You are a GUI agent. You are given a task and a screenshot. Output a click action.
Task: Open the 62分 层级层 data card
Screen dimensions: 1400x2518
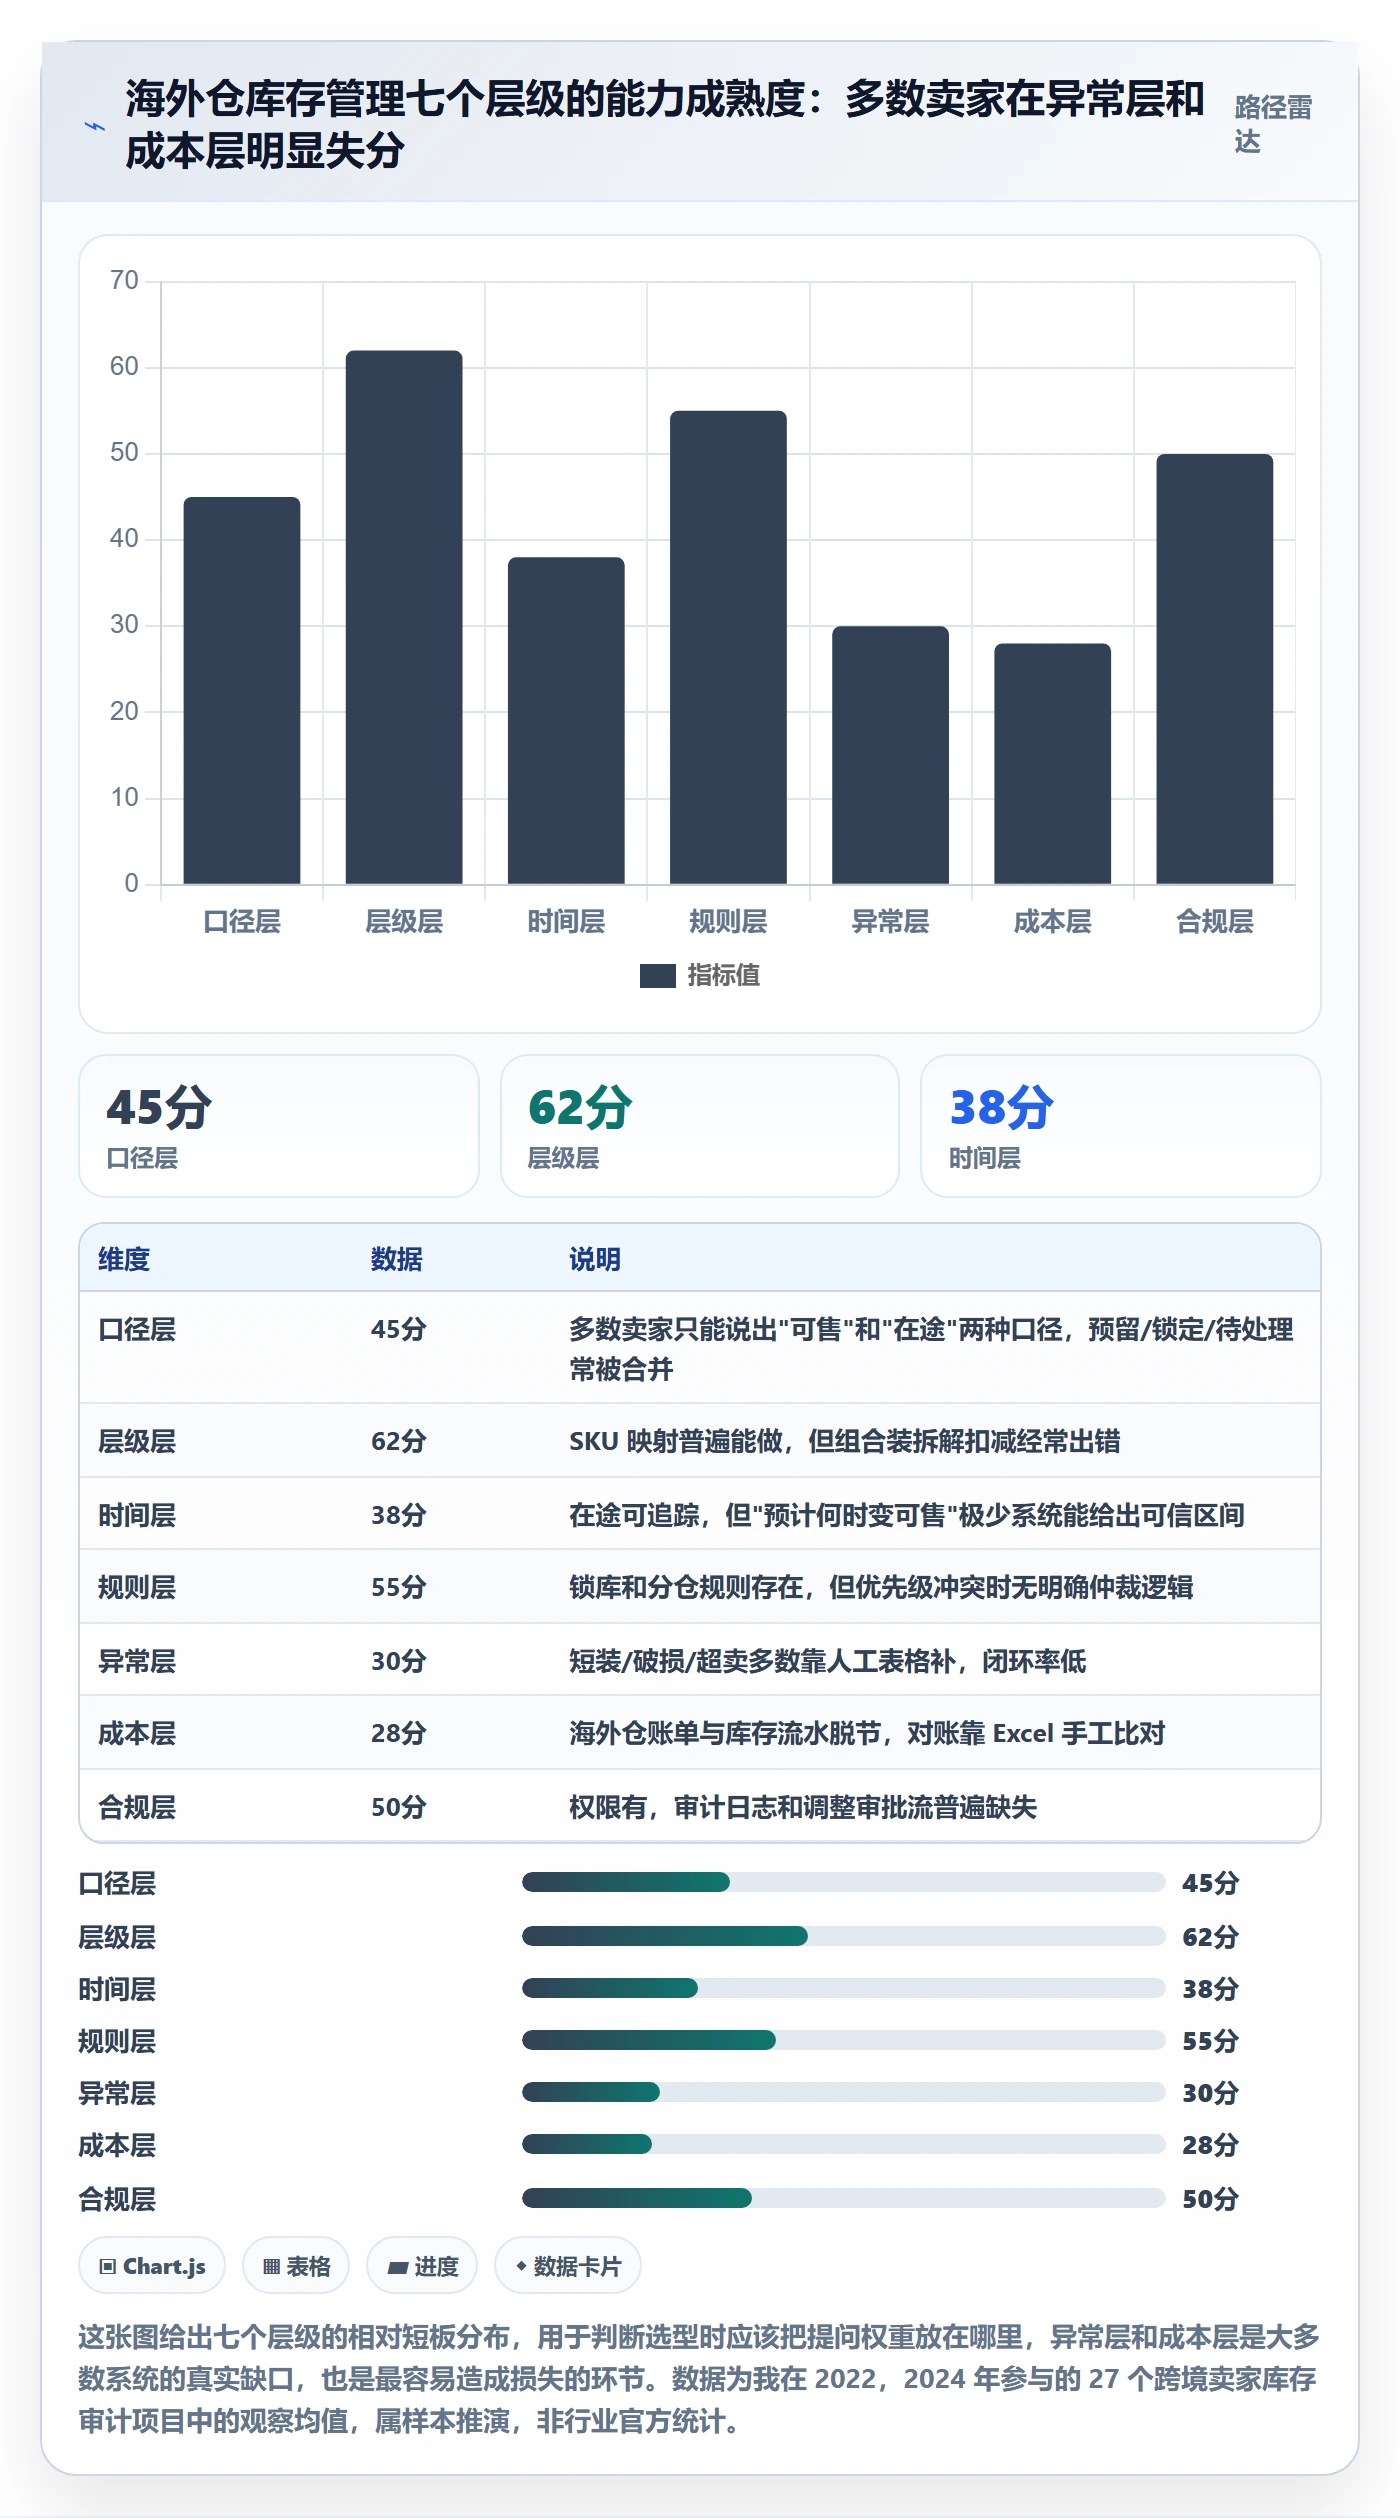tap(700, 1126)
